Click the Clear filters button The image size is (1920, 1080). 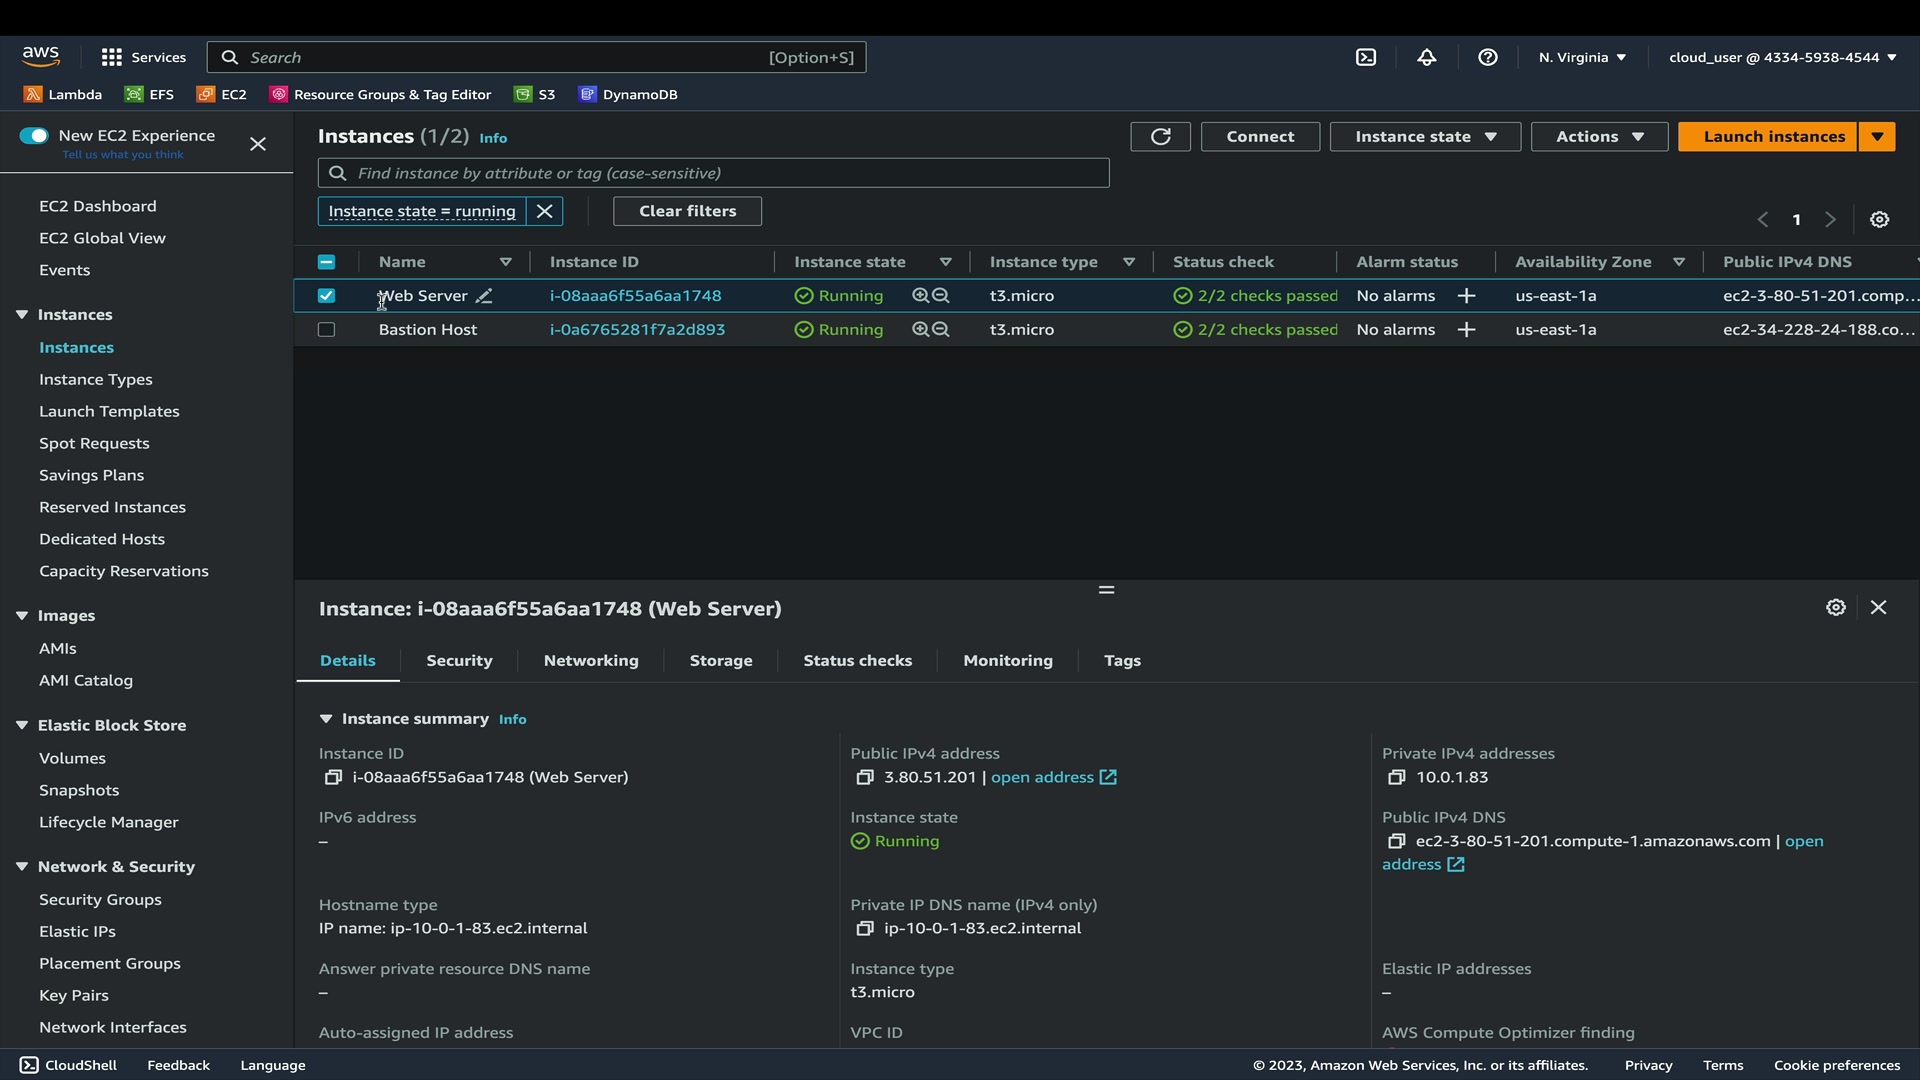[687, 212]
